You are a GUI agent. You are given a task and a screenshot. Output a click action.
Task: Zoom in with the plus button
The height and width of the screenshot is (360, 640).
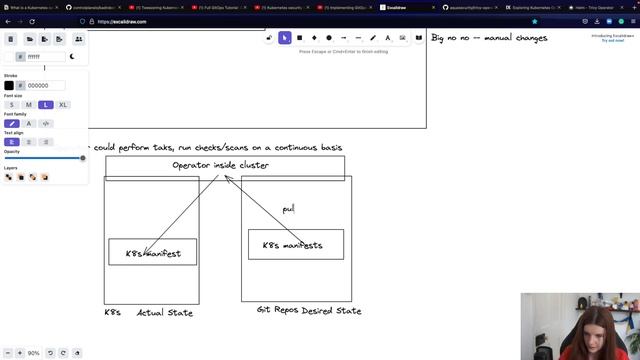(x=20, y=353)
